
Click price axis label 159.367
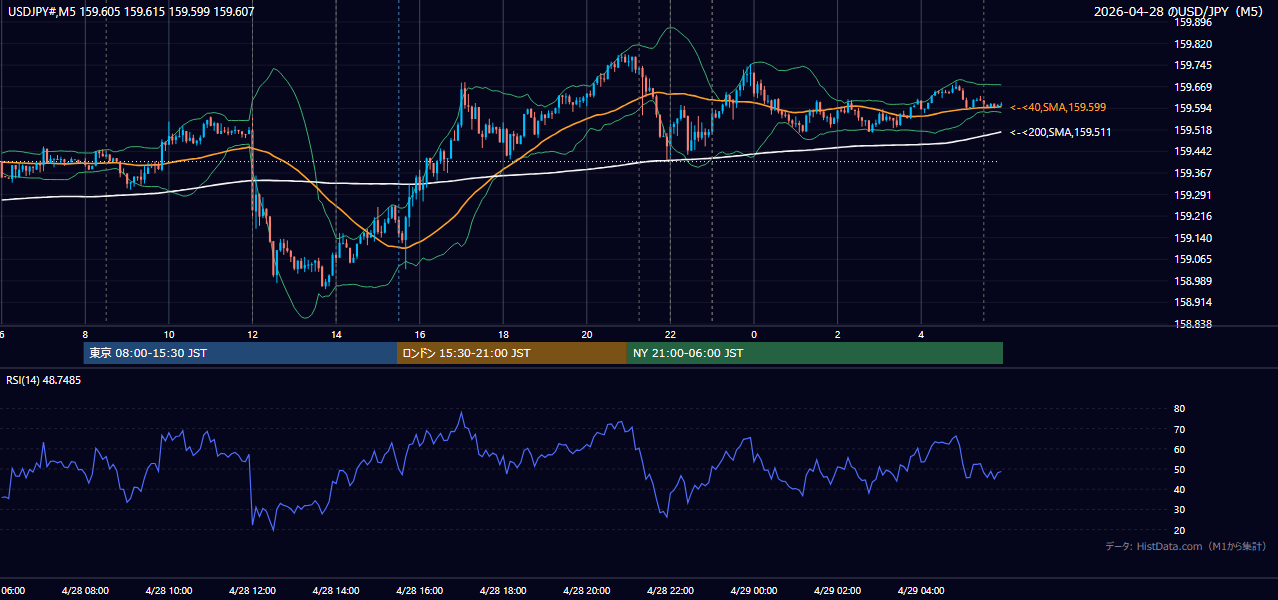click(x=1193, y=173)
